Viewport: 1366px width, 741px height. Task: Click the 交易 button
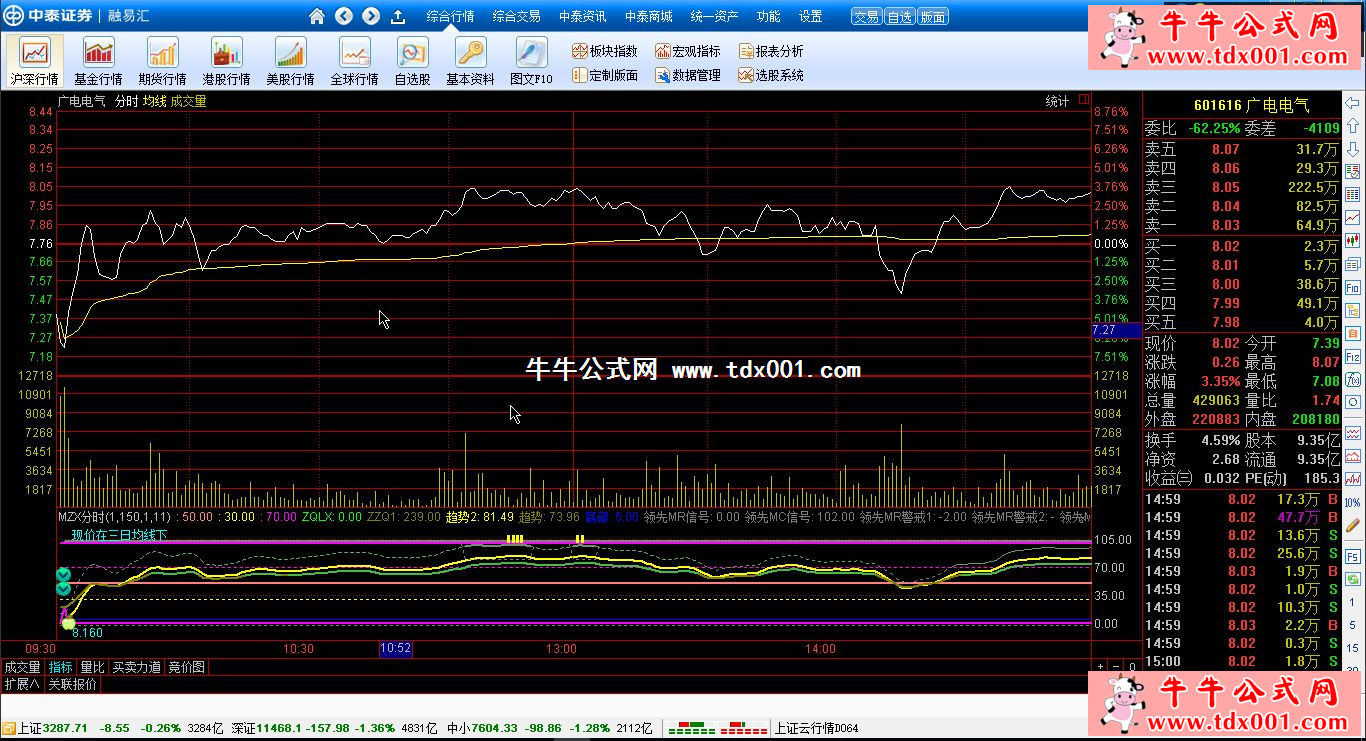point(866,16)
